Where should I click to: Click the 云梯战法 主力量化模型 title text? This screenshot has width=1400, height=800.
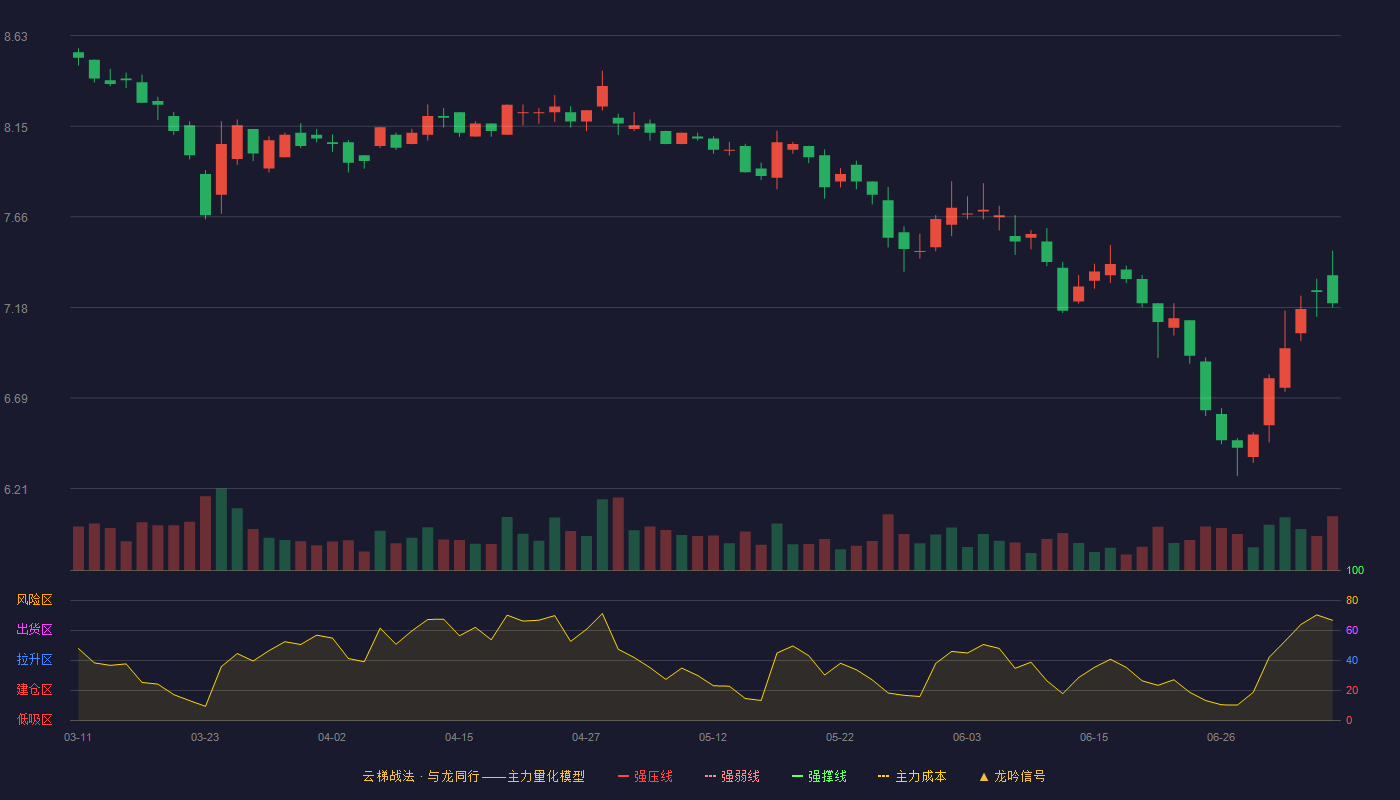pos(473,776)
